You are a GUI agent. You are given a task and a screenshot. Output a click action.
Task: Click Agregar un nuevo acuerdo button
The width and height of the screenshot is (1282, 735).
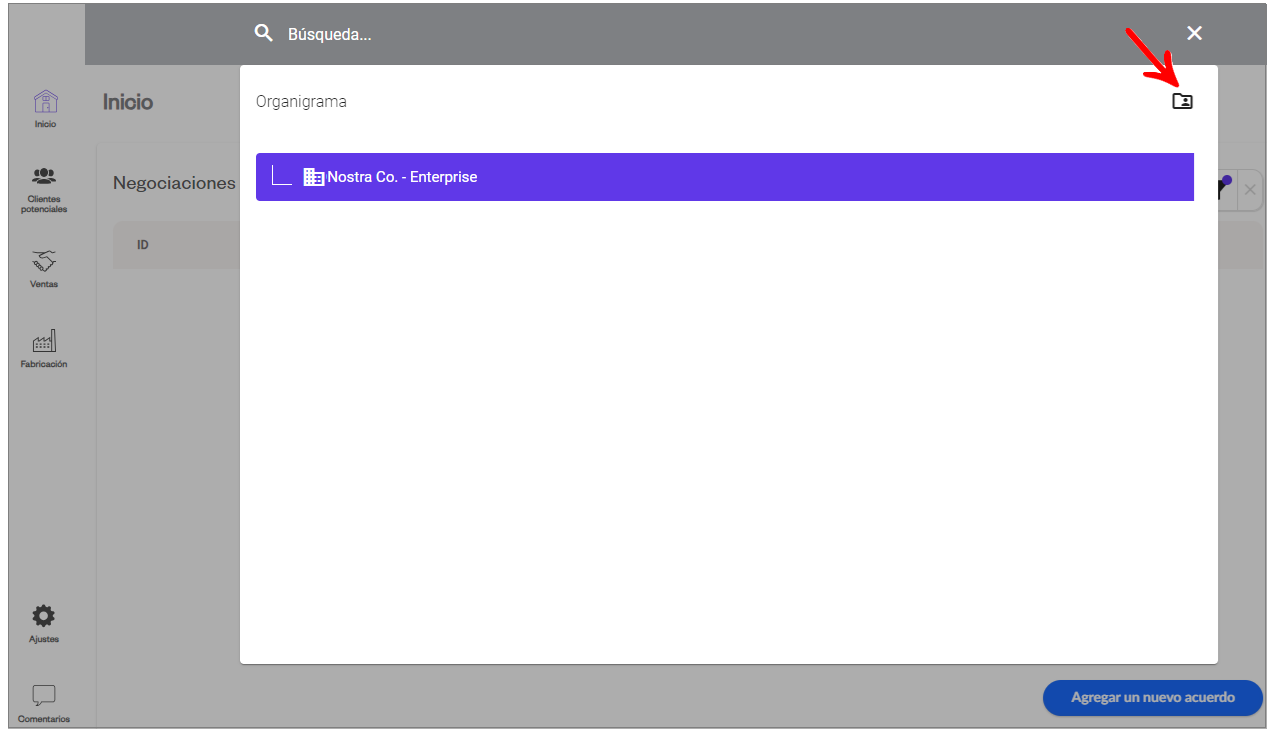coord(1153,698)
